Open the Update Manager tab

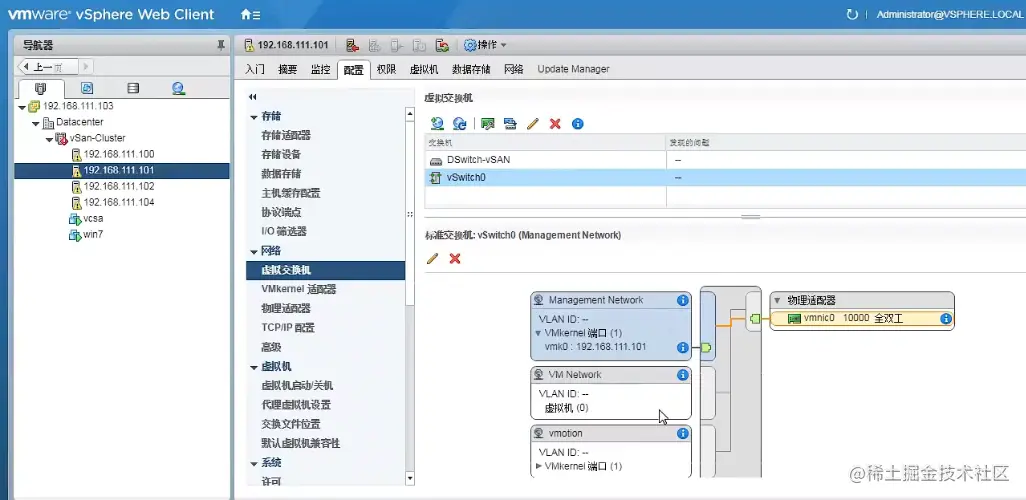pos(573,69)
